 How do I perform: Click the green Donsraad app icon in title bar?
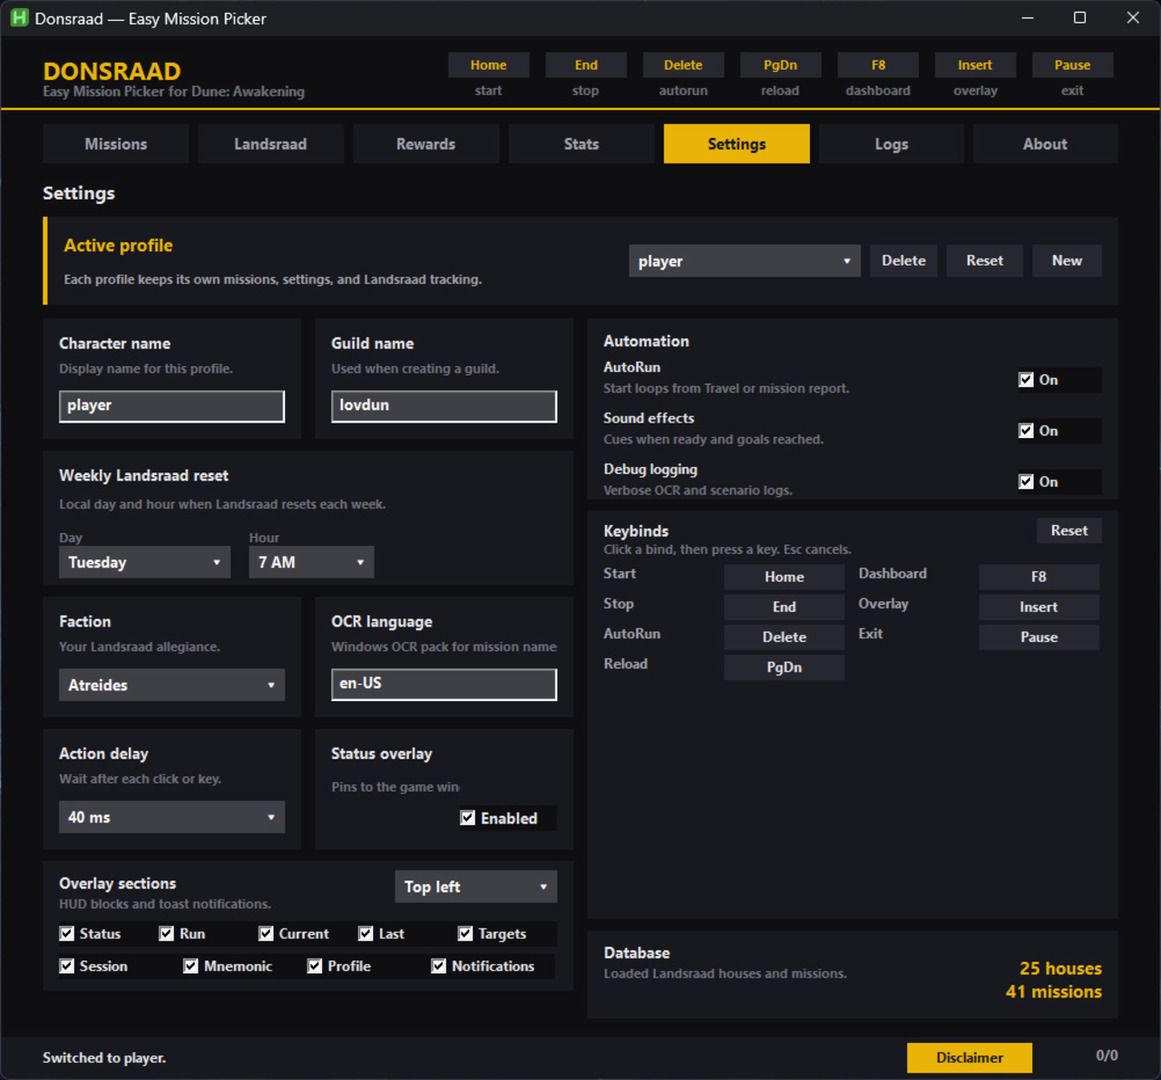19,18
